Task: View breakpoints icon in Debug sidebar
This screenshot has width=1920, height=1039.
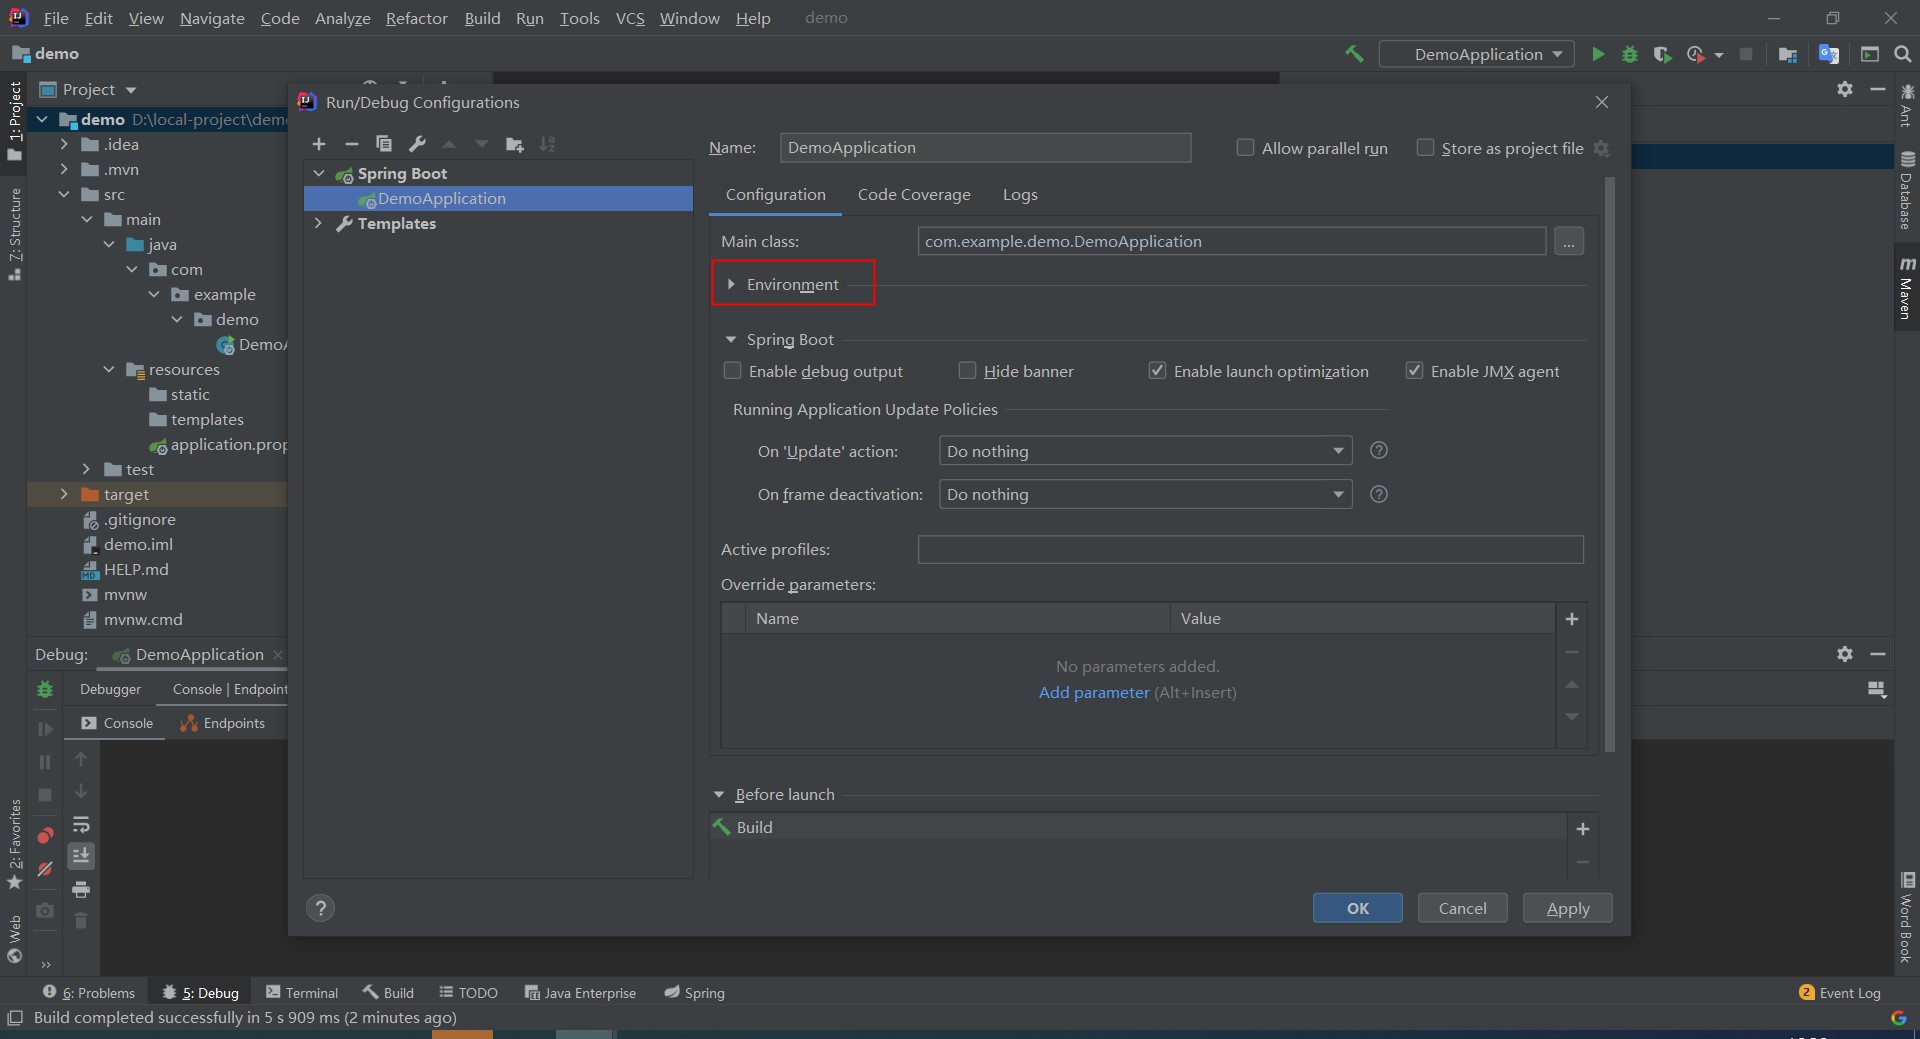Action: point(45,836)
